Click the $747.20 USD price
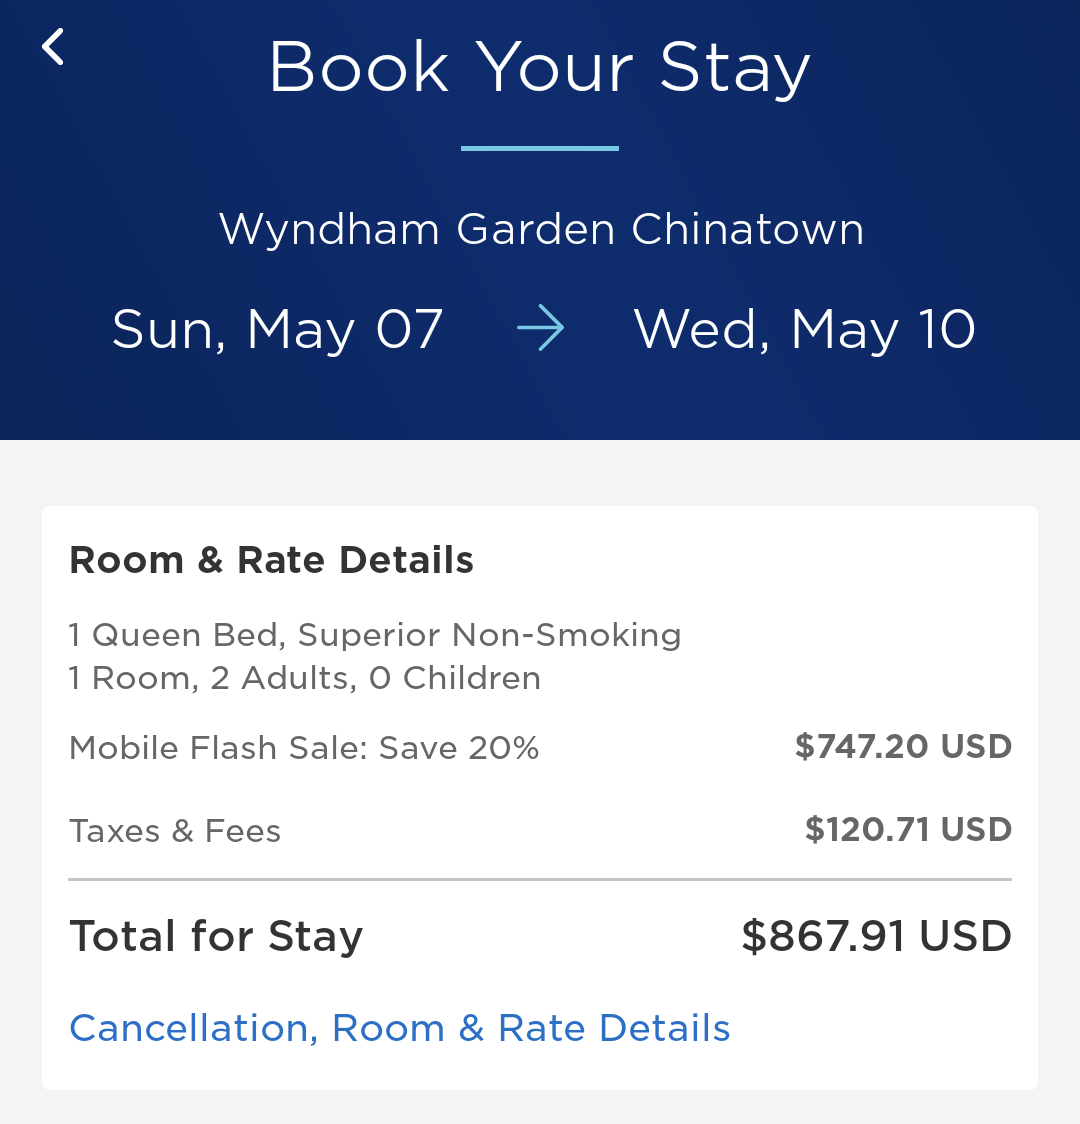This screenshot has height=1124, width=1080. pyautogui.click(x=902, y=746)
